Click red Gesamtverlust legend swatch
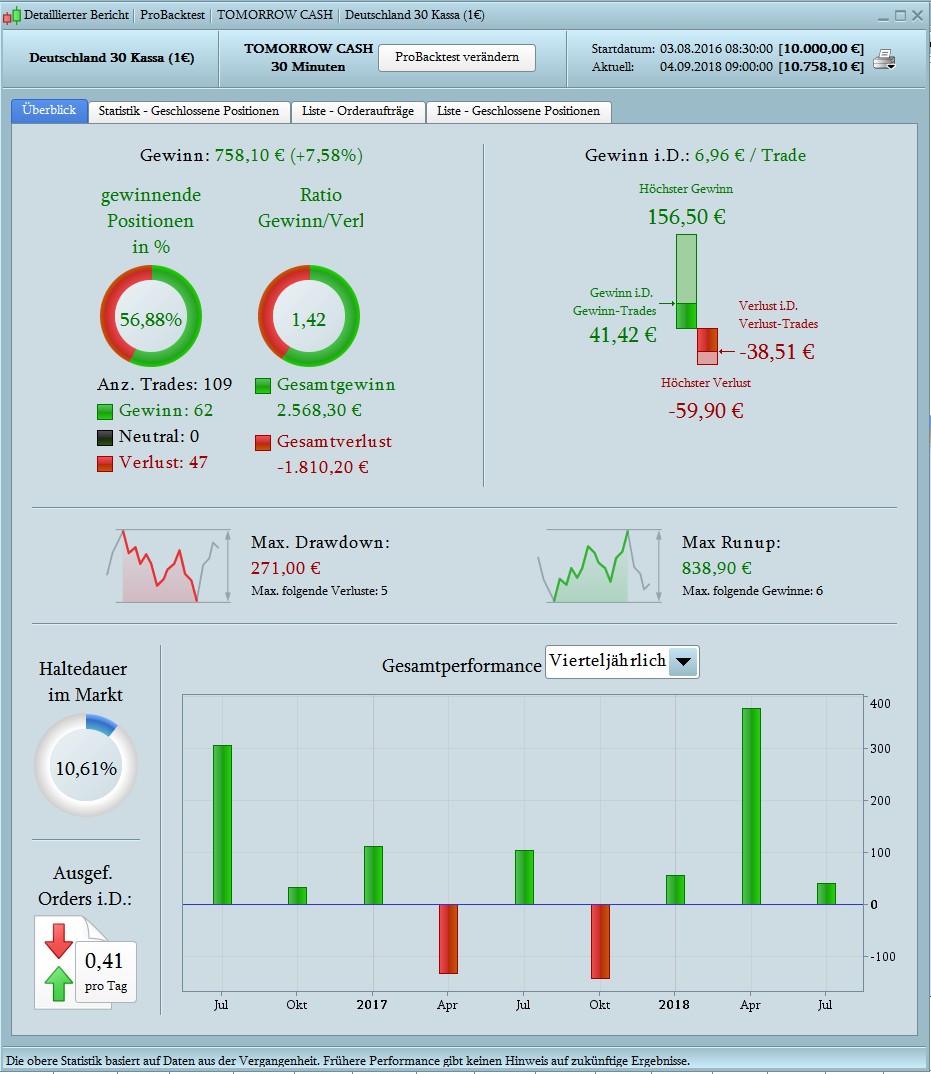 (x=263, y=442)
